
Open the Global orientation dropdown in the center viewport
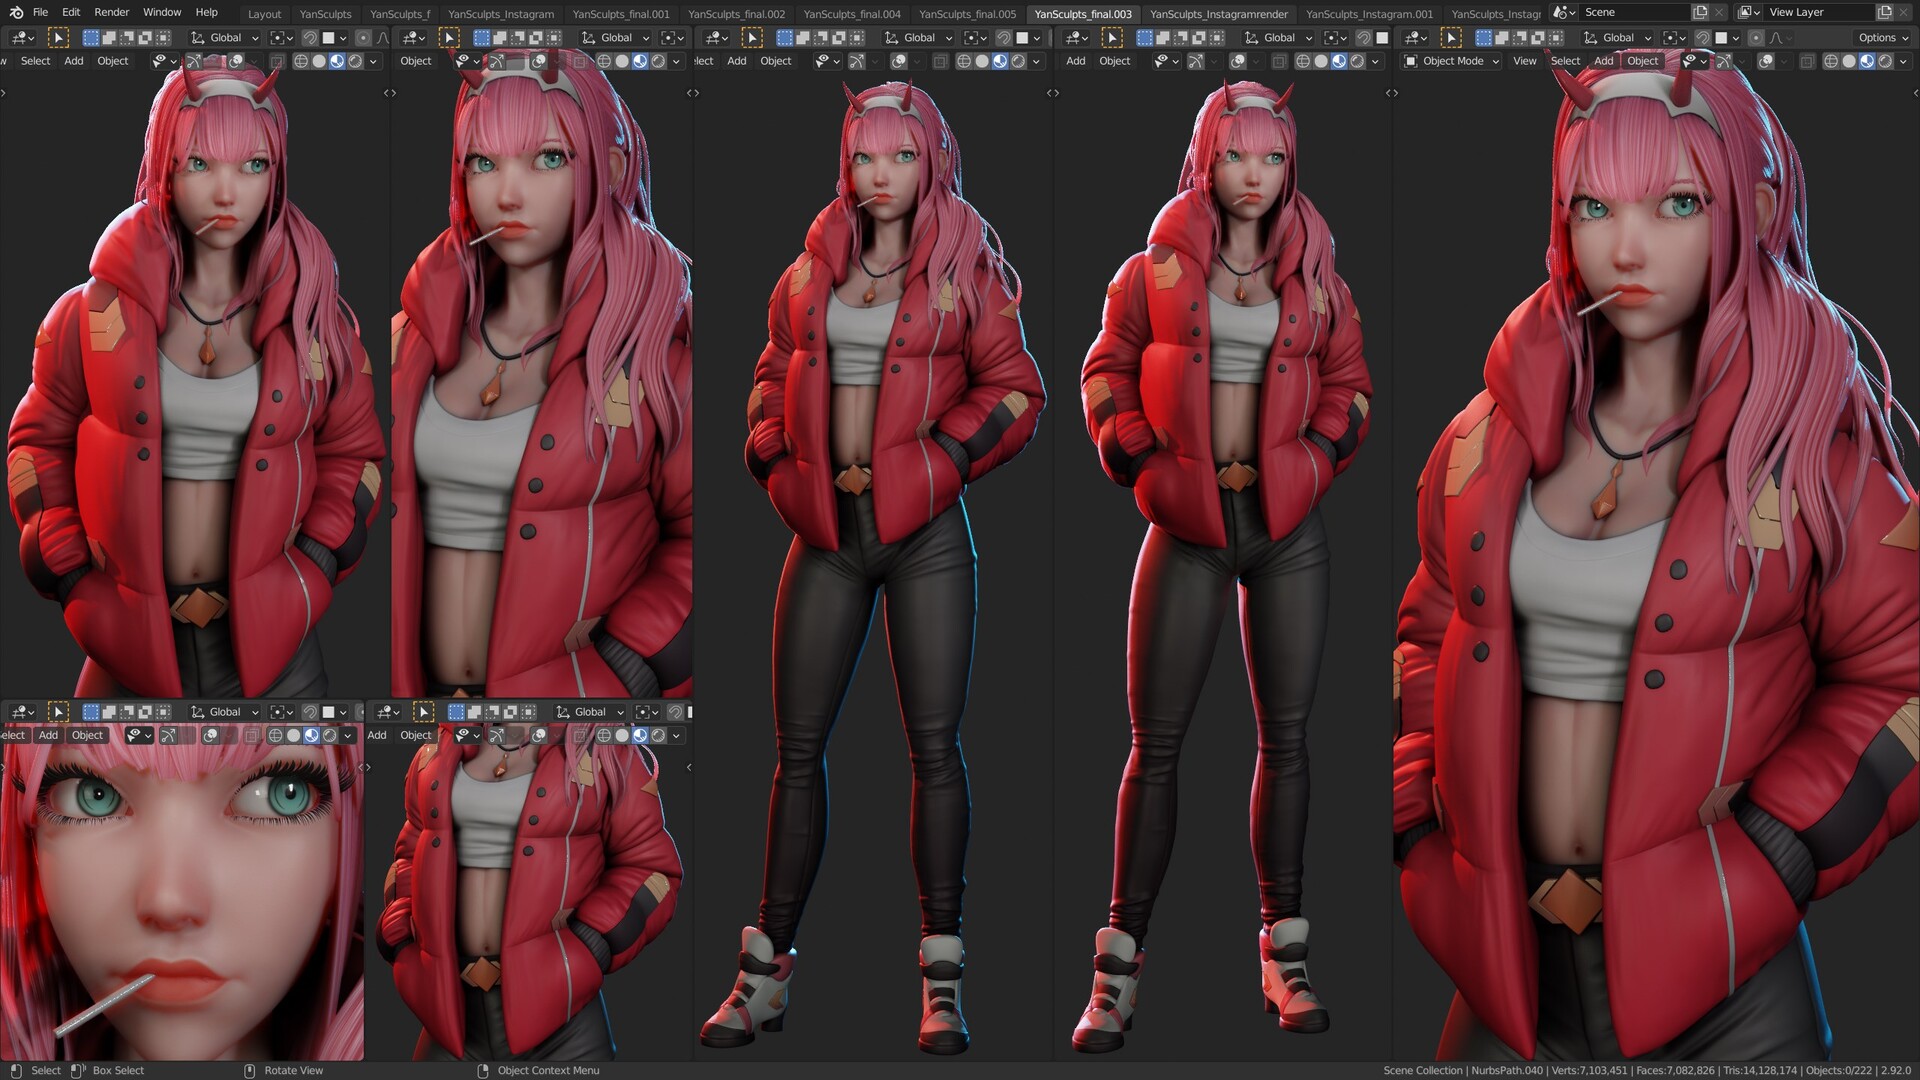click(918, 38)
